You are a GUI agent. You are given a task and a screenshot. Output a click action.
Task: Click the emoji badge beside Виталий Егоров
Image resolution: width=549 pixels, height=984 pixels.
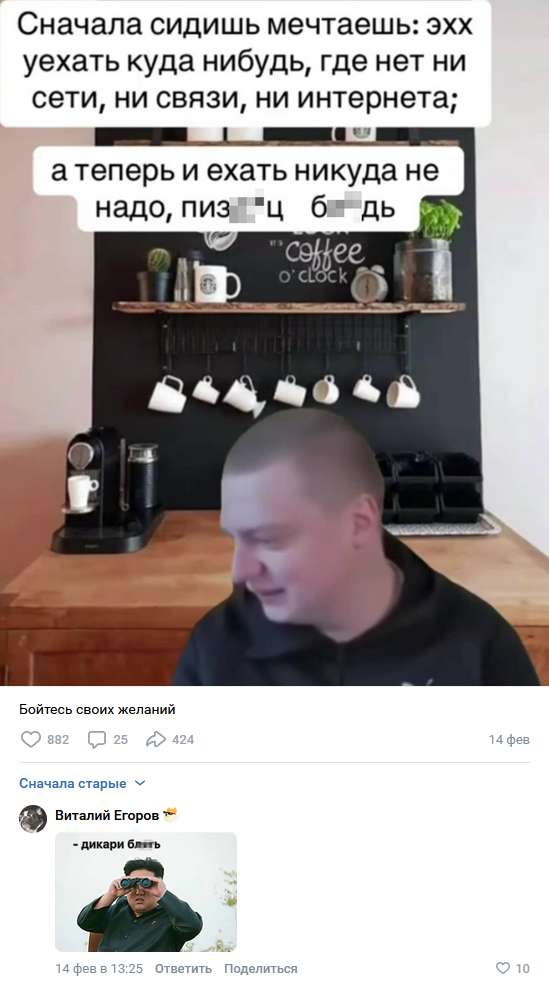pyautogui.click(x=170, y=815)
